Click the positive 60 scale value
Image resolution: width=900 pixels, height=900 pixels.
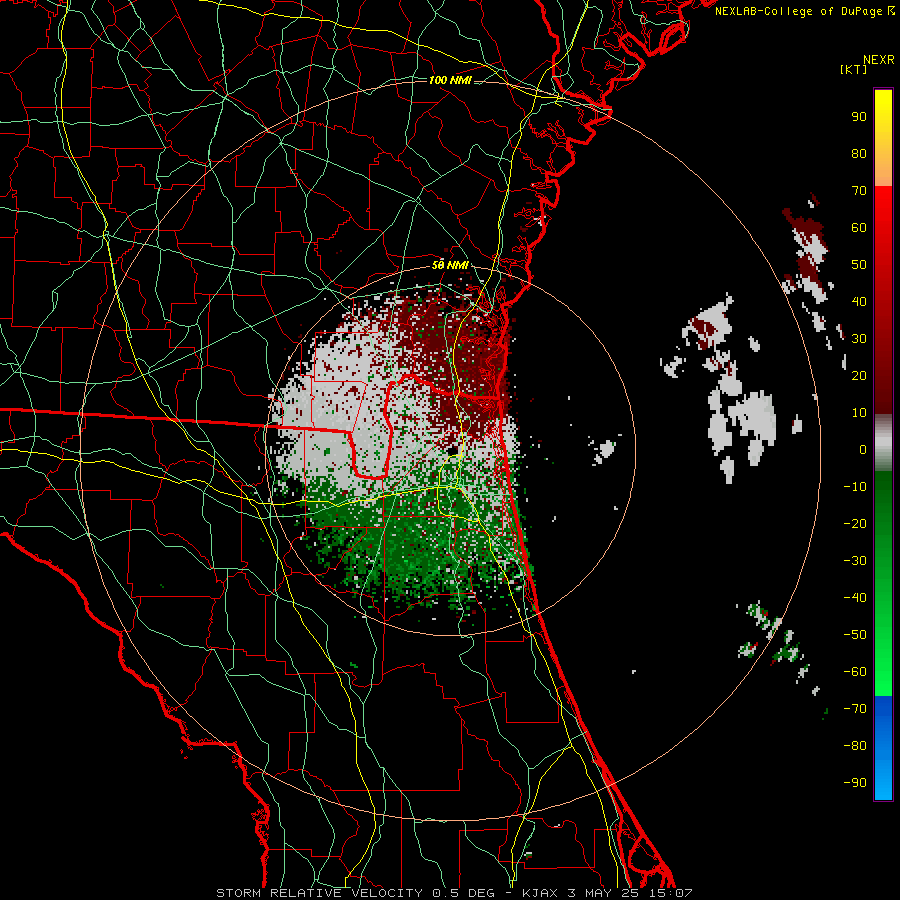pyautogui.click(x=859, y=227)
